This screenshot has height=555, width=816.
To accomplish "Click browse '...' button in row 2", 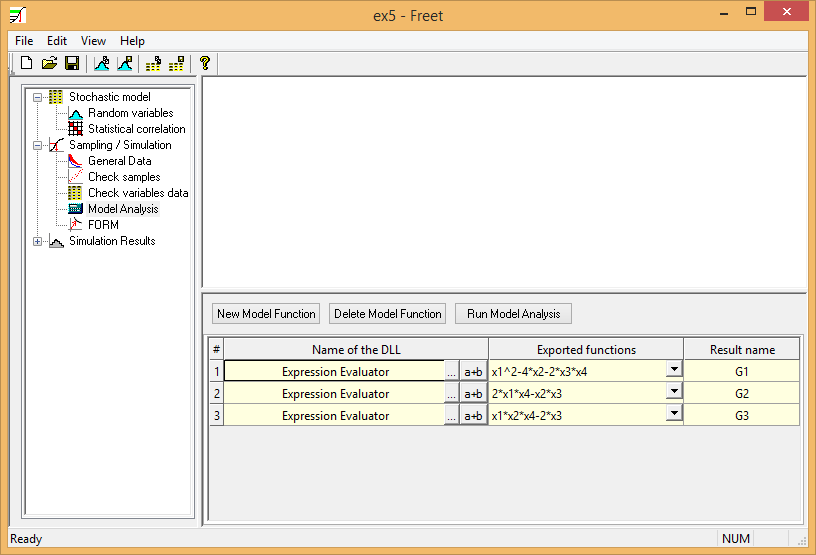I will (x=451, y=394).
